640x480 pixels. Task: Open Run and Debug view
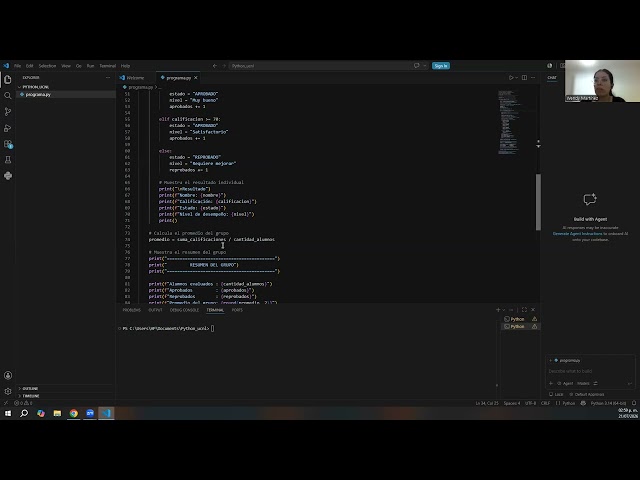[8, 128]
